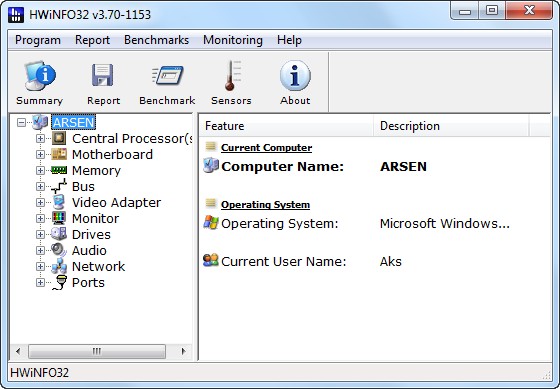Expand the Ports node
Viewport: 560px width, 389px height.
coord(40,283)
